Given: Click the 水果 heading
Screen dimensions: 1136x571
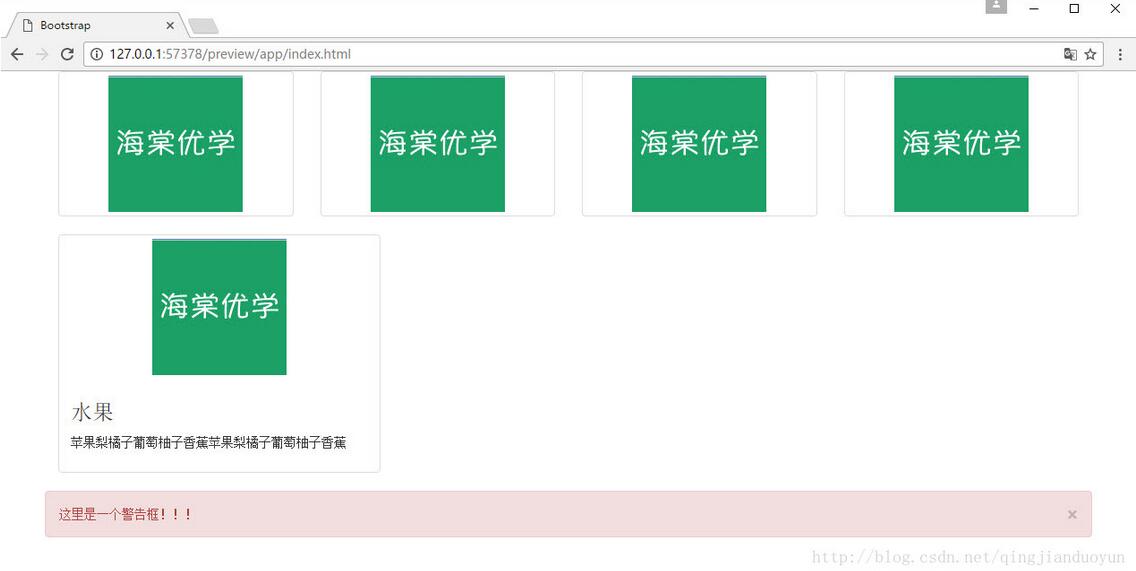Looking at the screenshot, I should pyautogui.click(x=92, y=412).
